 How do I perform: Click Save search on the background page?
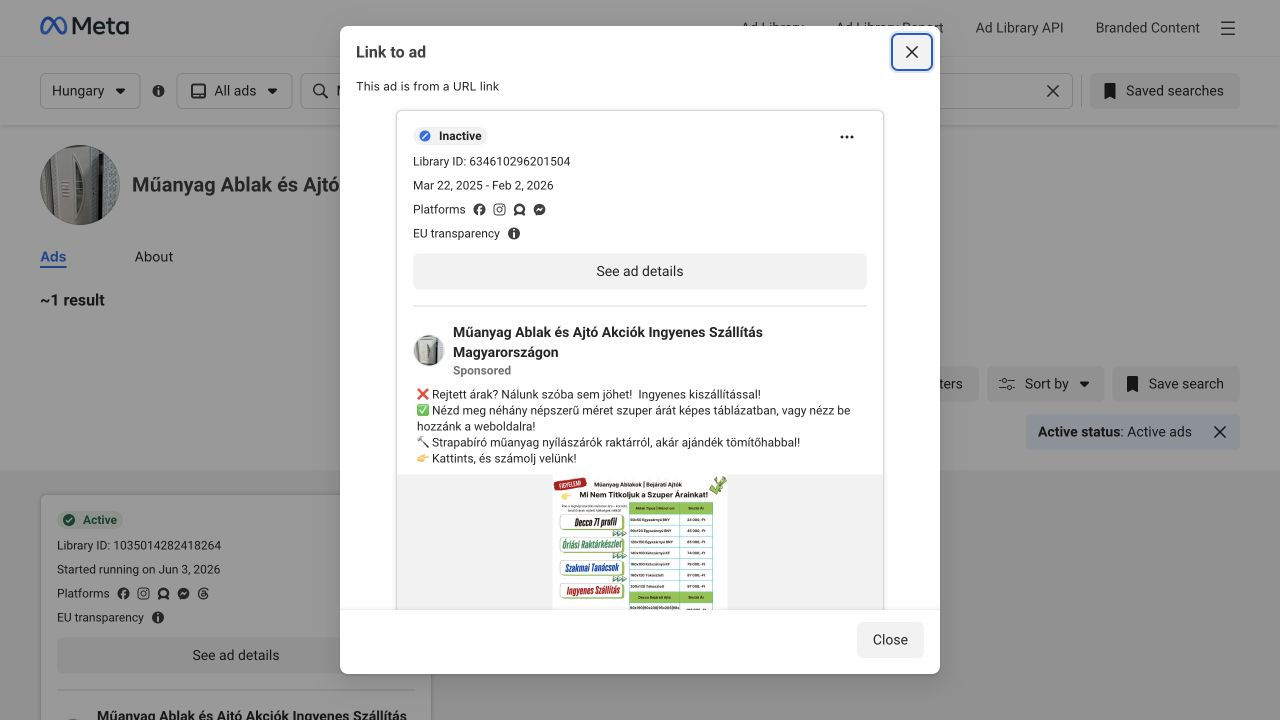tap(1176, 384)
